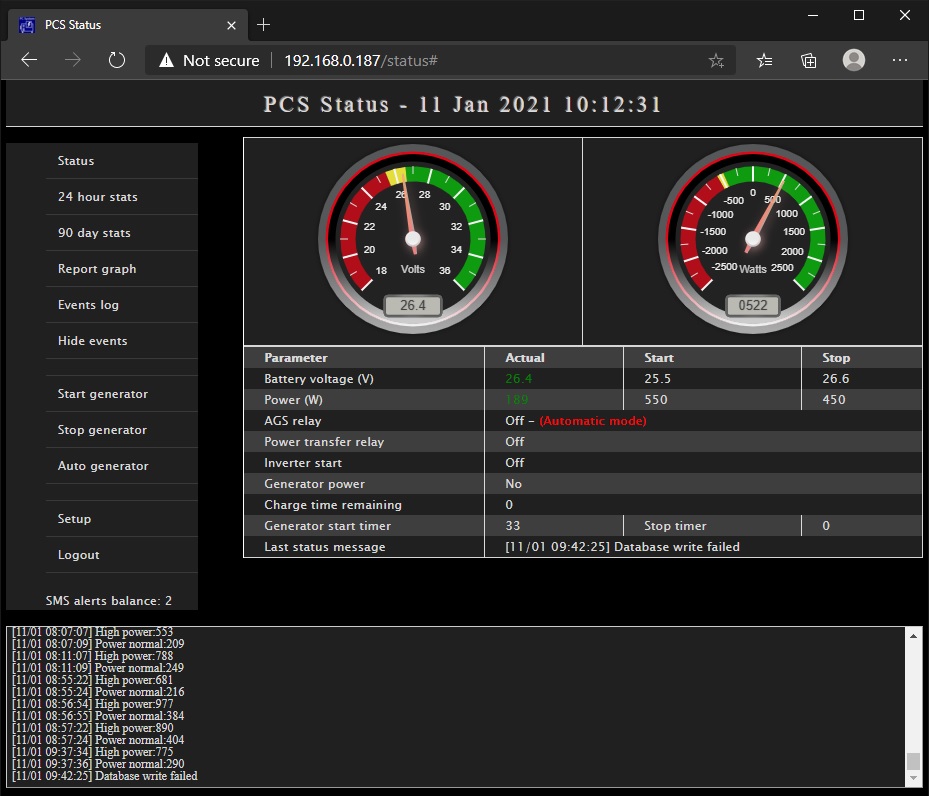Image resolution: width=929 pixels, height=796 pixels.
Task: Click the Not secure warning icon
Action: pyautogui.click(x=166, y=61)
